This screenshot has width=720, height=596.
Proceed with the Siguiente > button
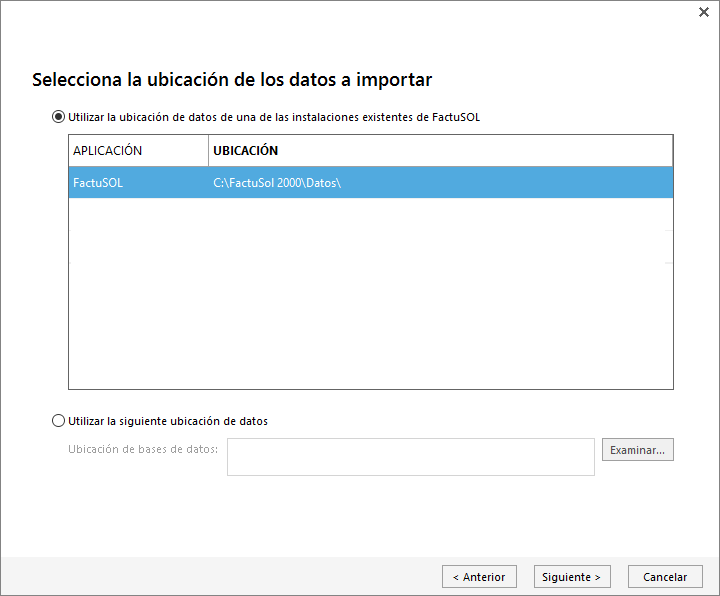coord(571,577)
